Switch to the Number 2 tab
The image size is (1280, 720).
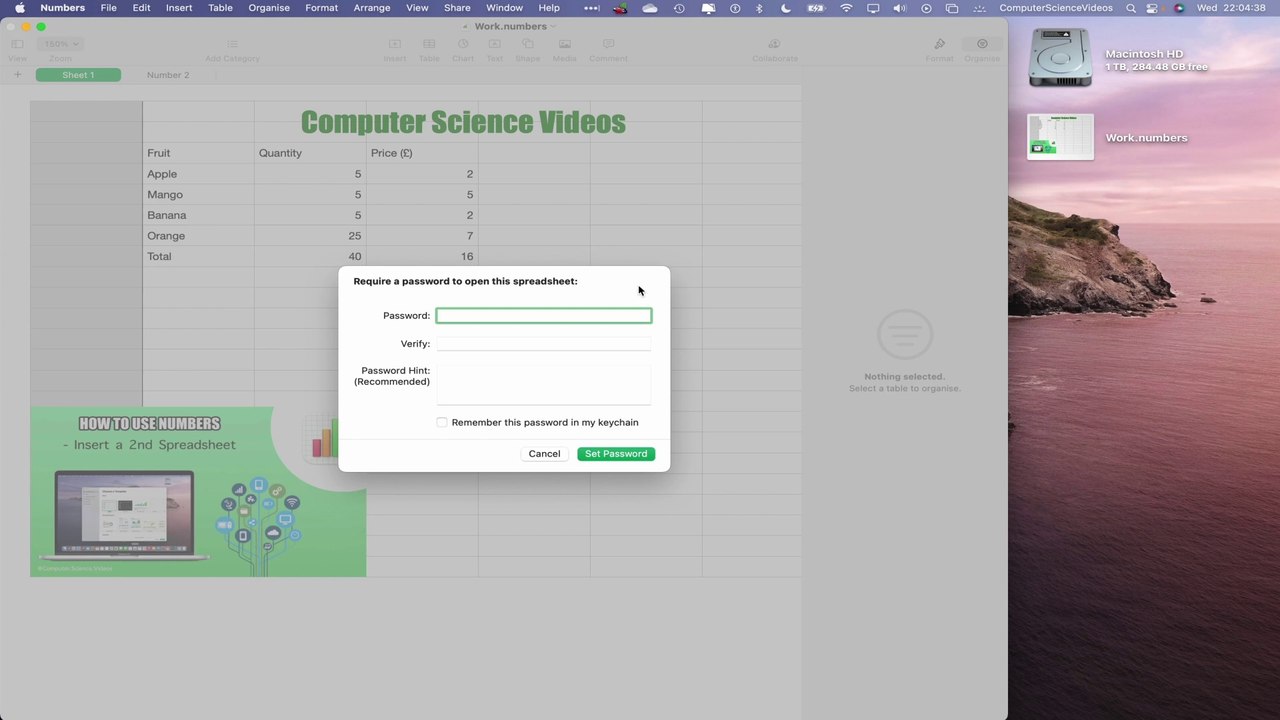[x=168, y=75]
